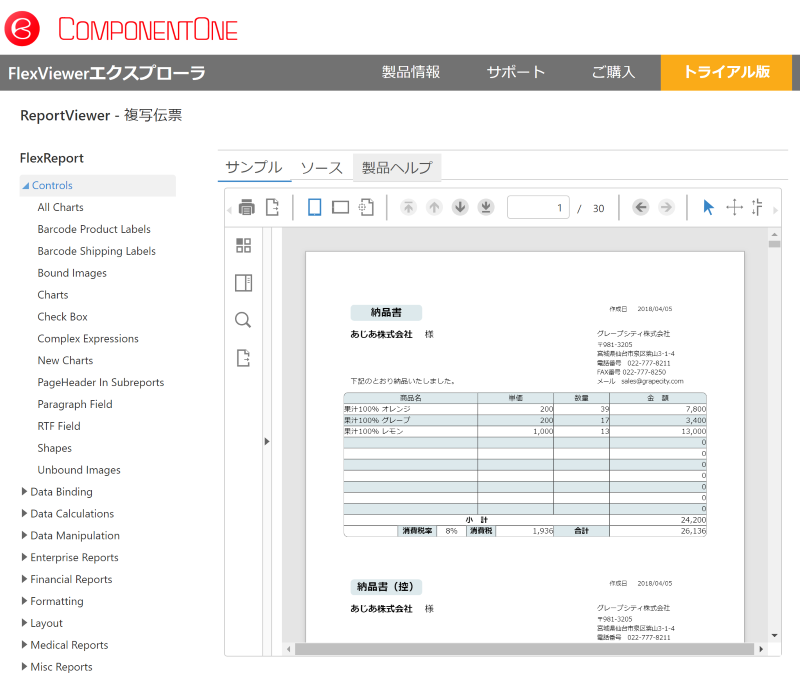800x673 pixels.
Task: Activate the move (pan) tool
Action: 734,207
